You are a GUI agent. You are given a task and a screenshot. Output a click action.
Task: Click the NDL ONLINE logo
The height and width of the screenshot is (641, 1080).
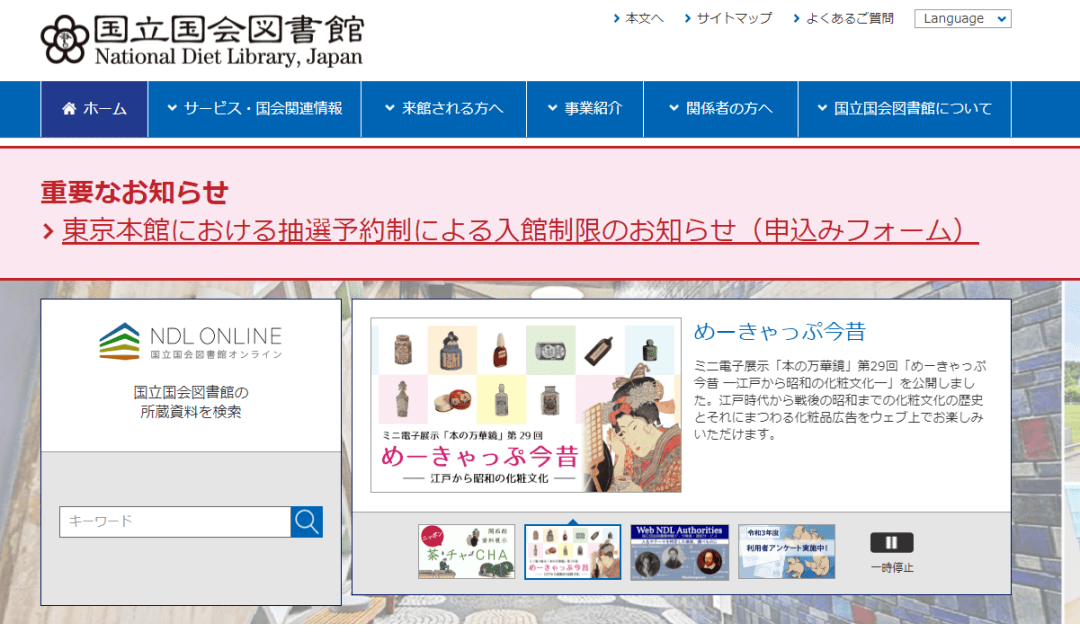(x=190, y=340)
